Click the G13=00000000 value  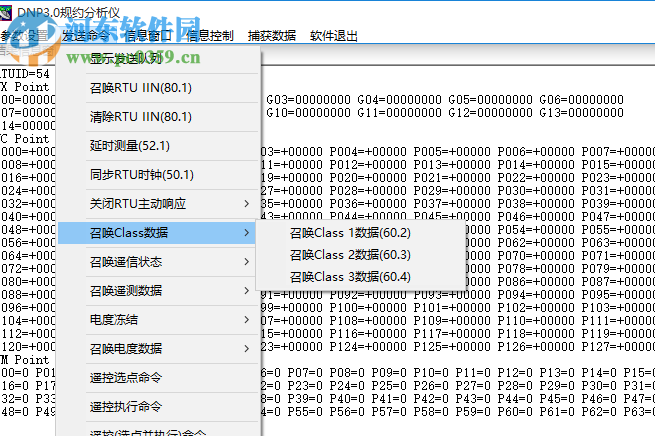581,113
